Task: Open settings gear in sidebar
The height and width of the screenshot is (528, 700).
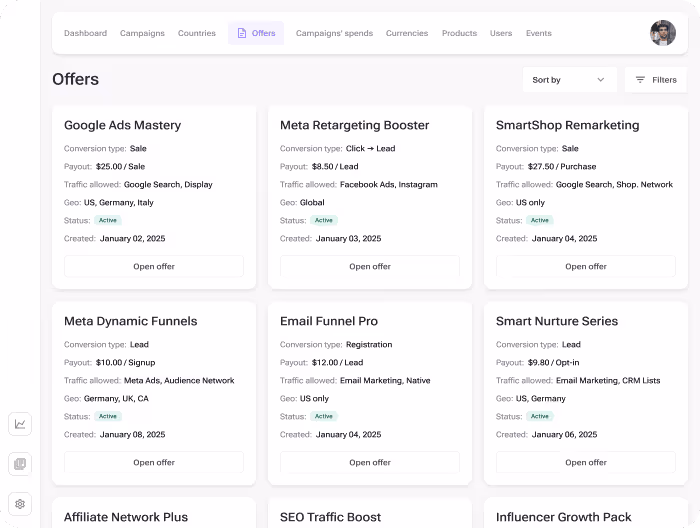Action: coord(20,504)
